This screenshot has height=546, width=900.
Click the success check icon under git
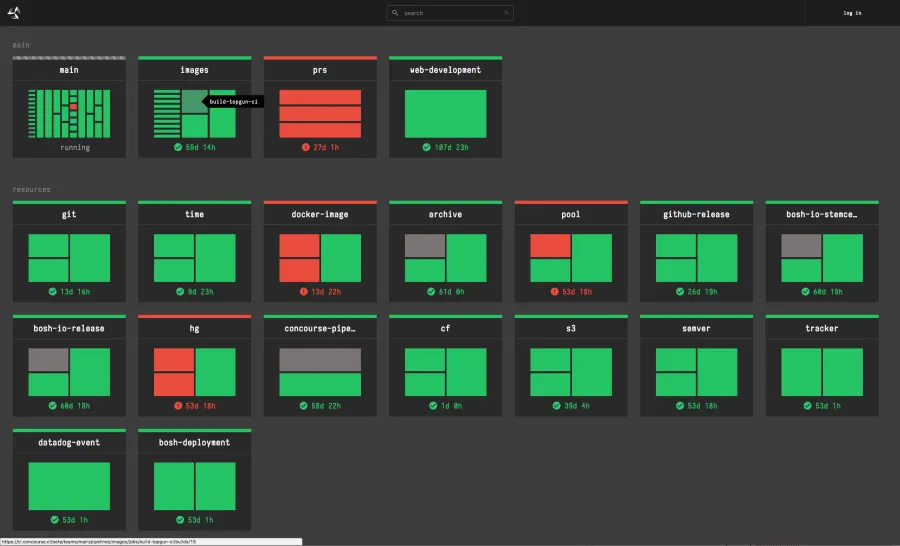[x=53, y=291]
